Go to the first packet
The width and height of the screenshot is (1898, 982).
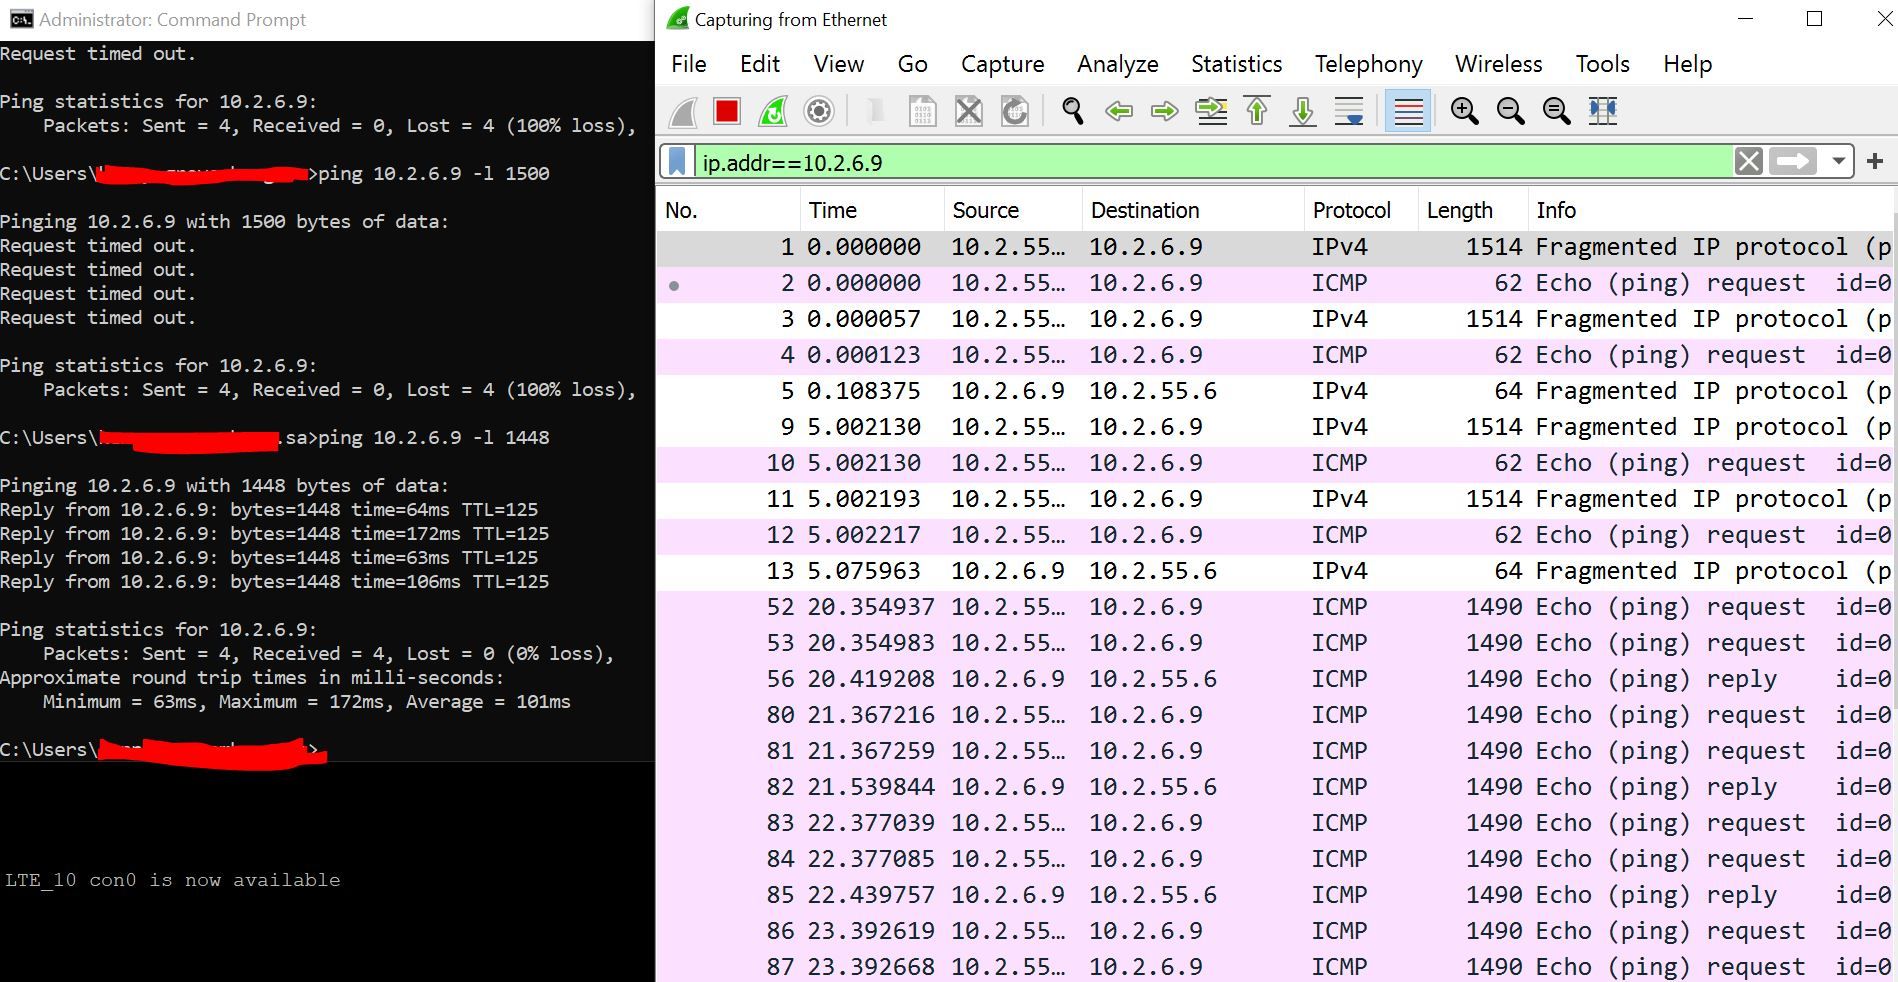click(x=1257, y=111)
